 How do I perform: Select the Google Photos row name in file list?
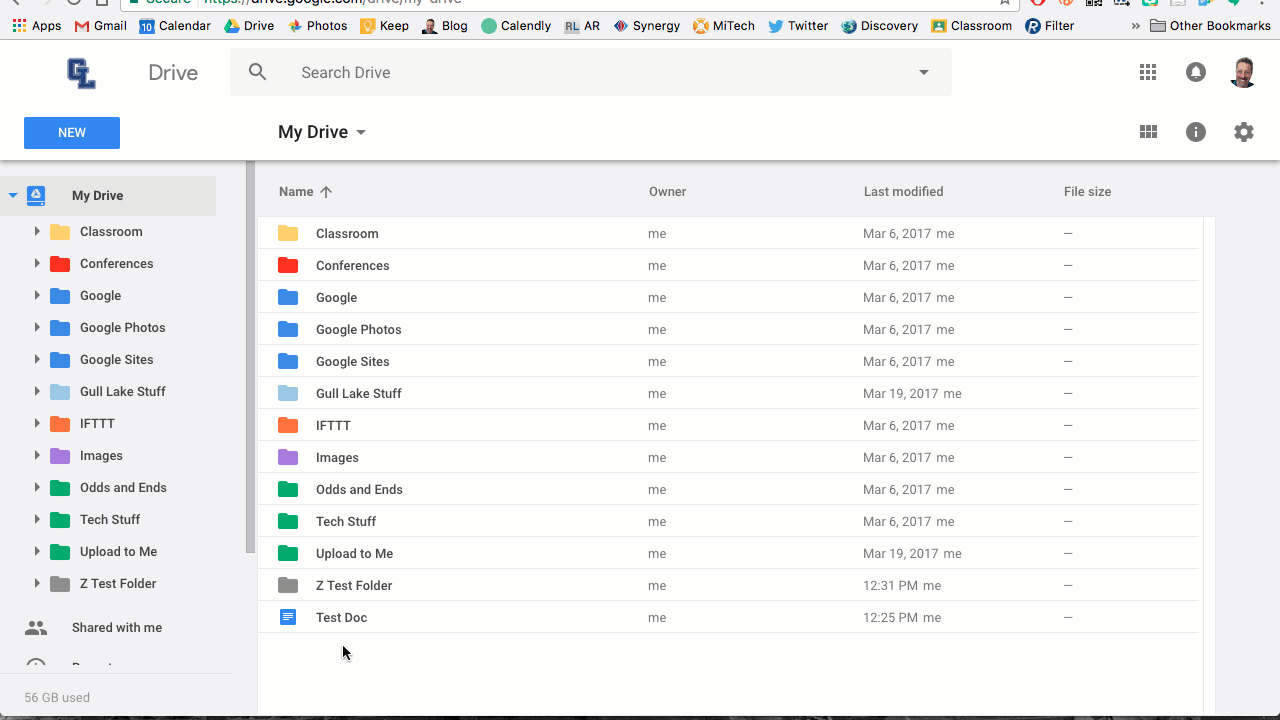[359, 329]
